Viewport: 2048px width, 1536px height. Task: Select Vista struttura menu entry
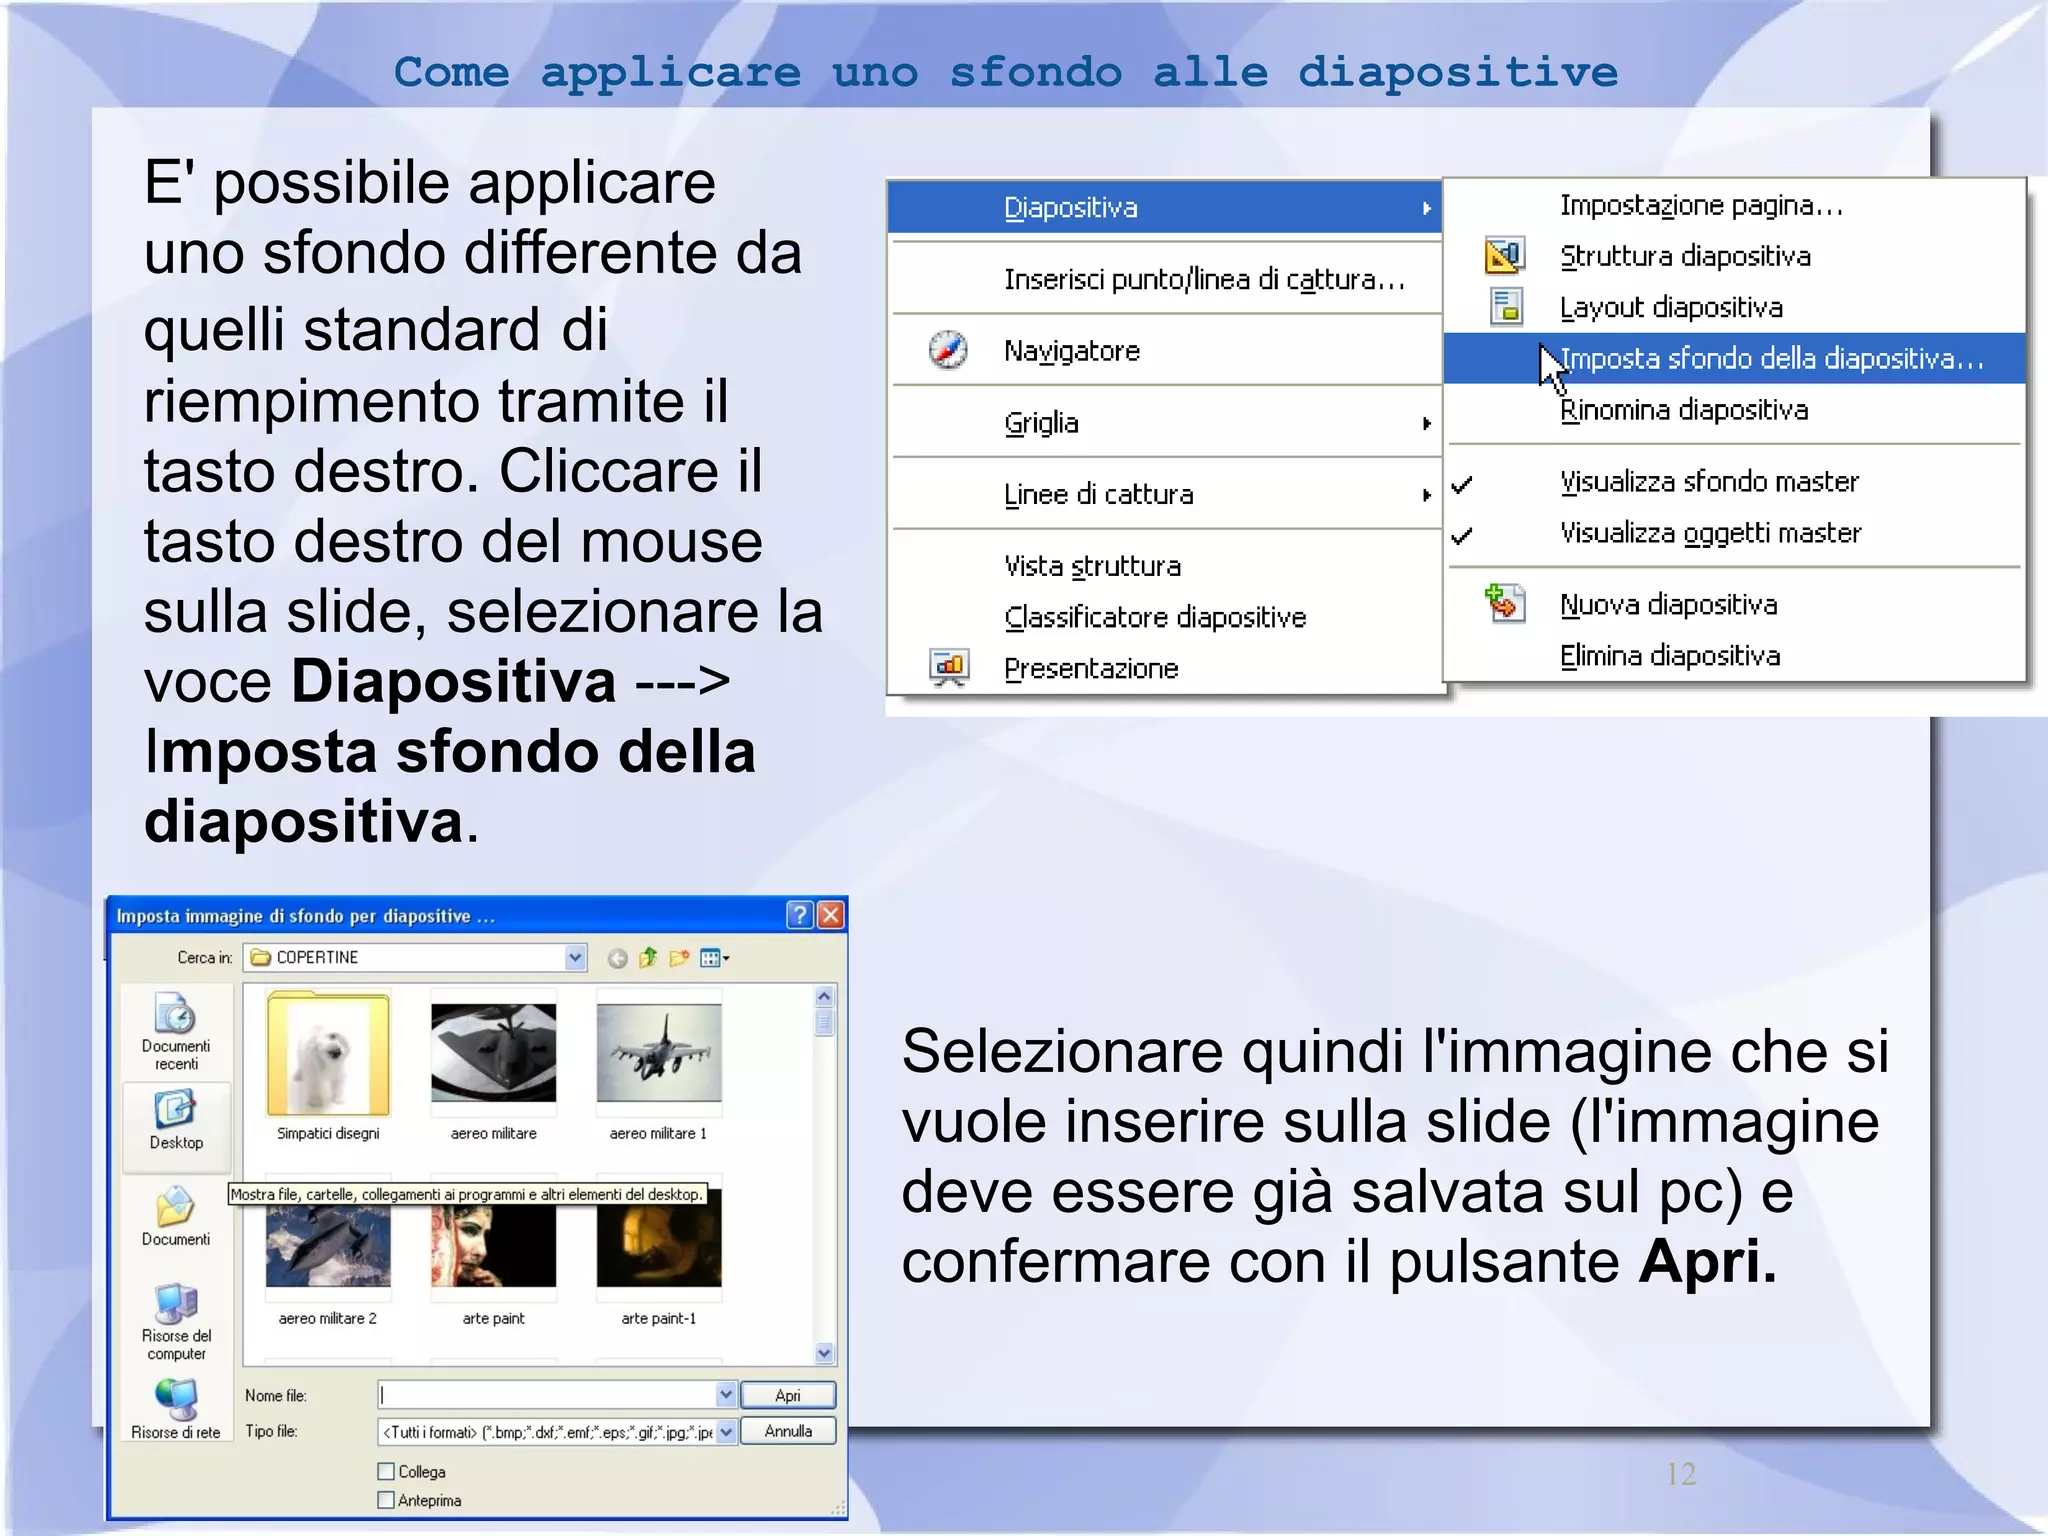pos(1092,566)
